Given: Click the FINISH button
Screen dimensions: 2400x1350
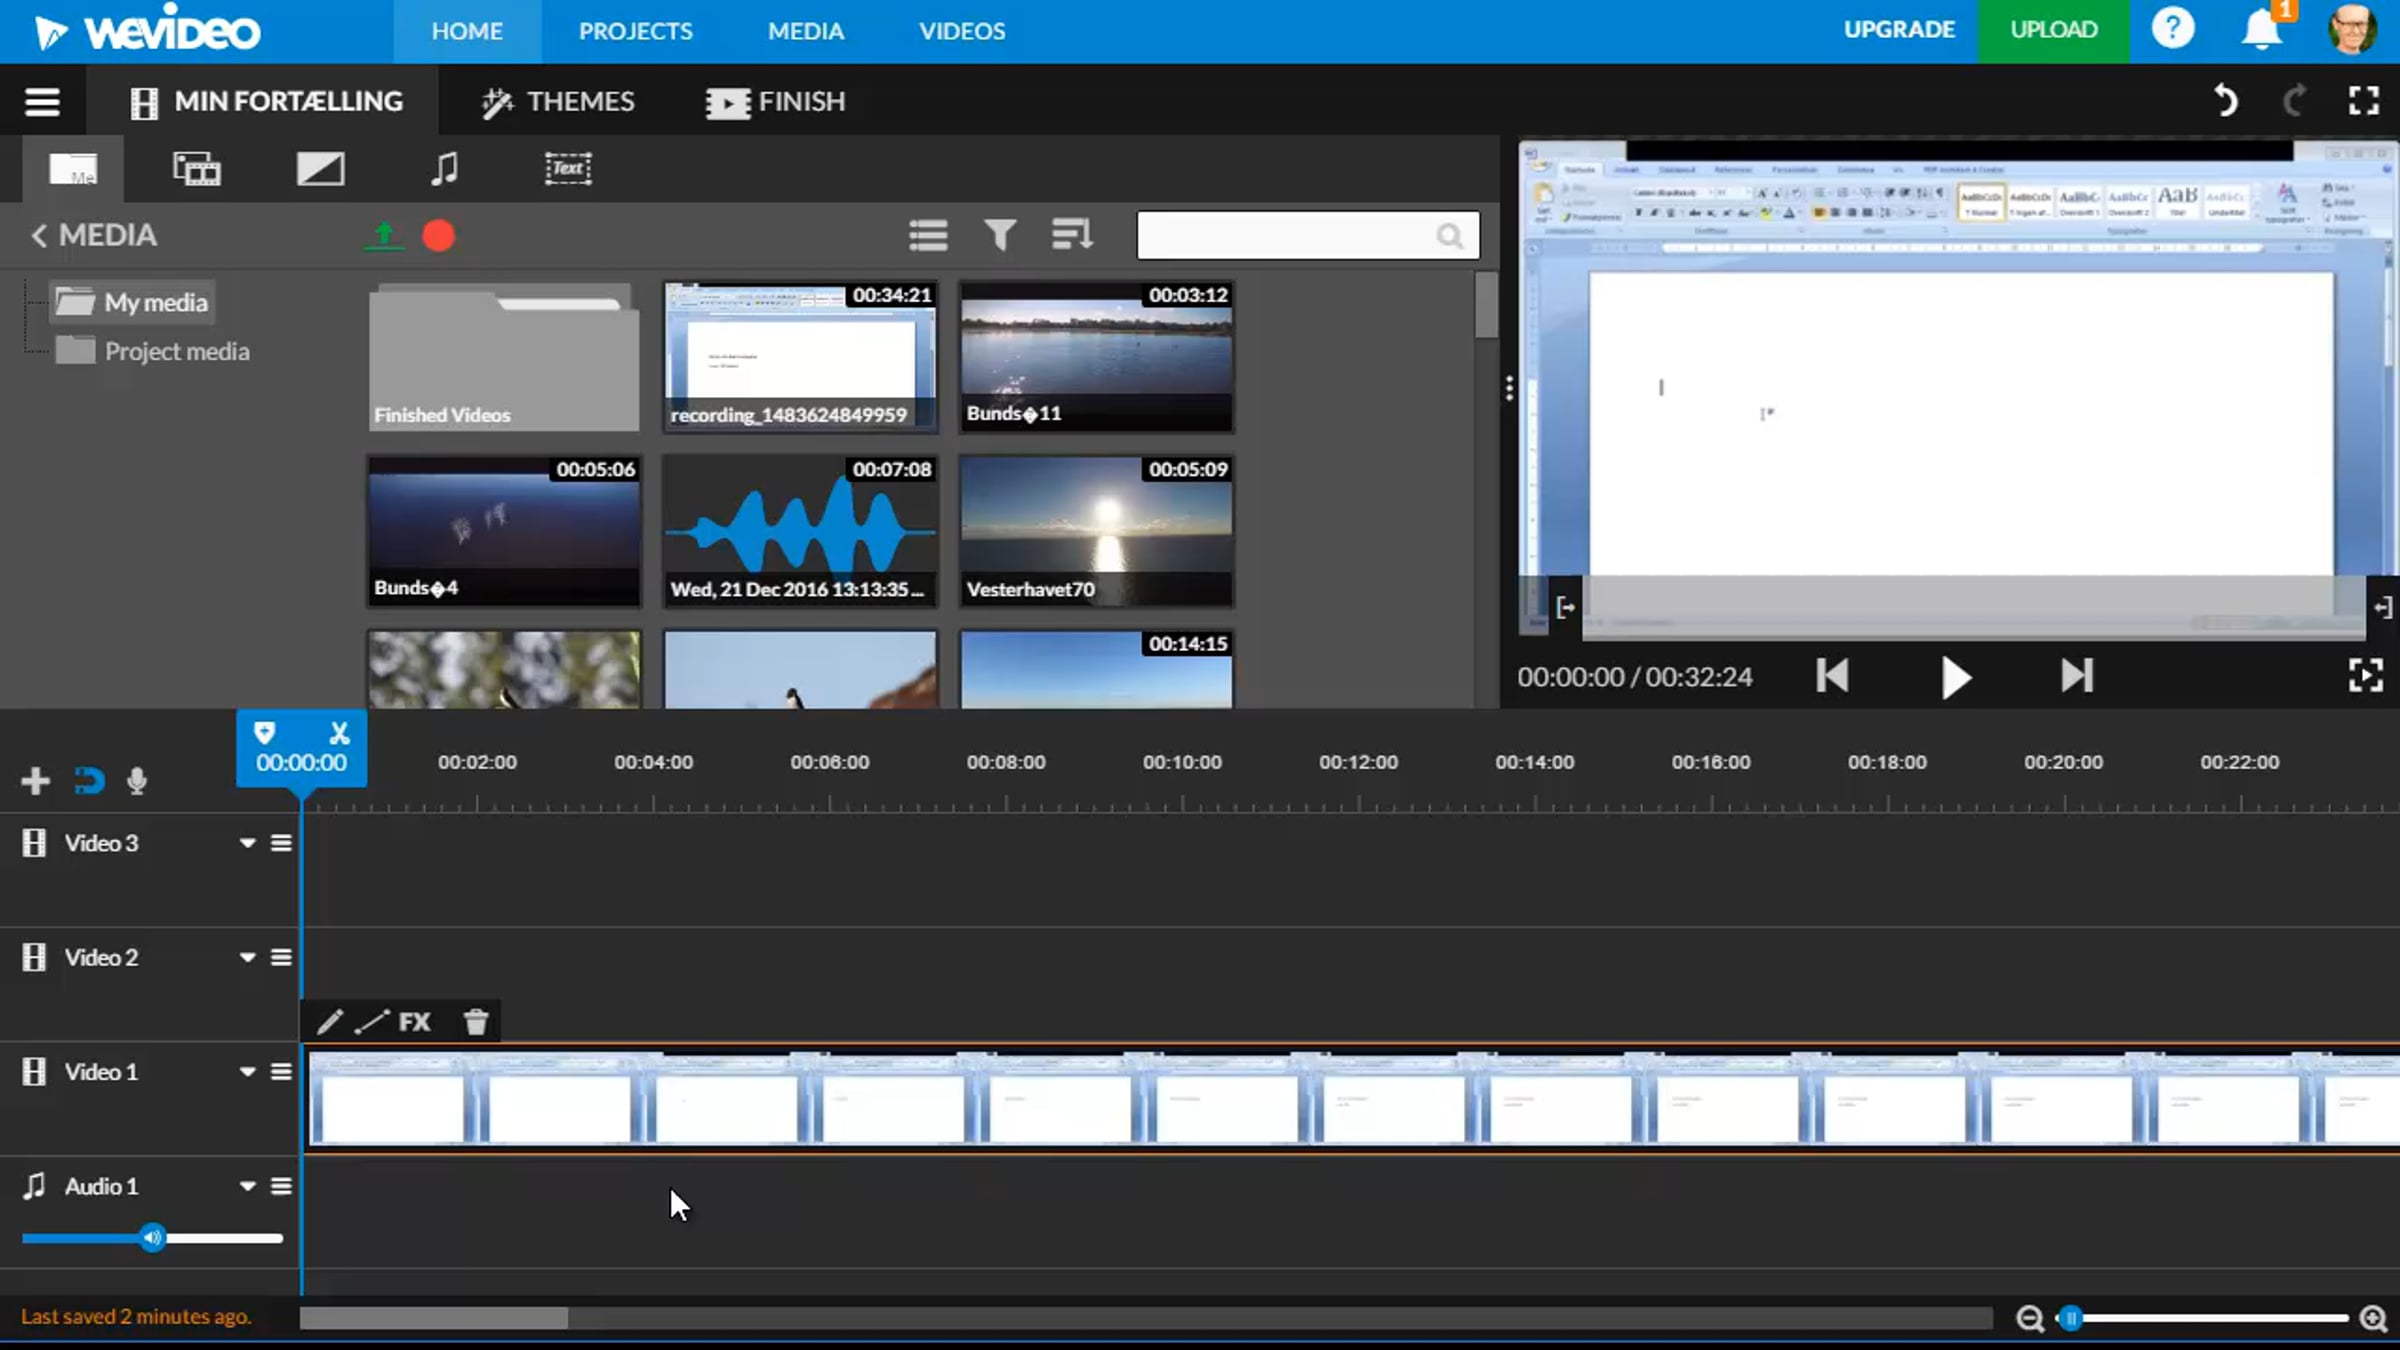Looking at the screenshot, I should pyautogui.click(x=775, y=101).
